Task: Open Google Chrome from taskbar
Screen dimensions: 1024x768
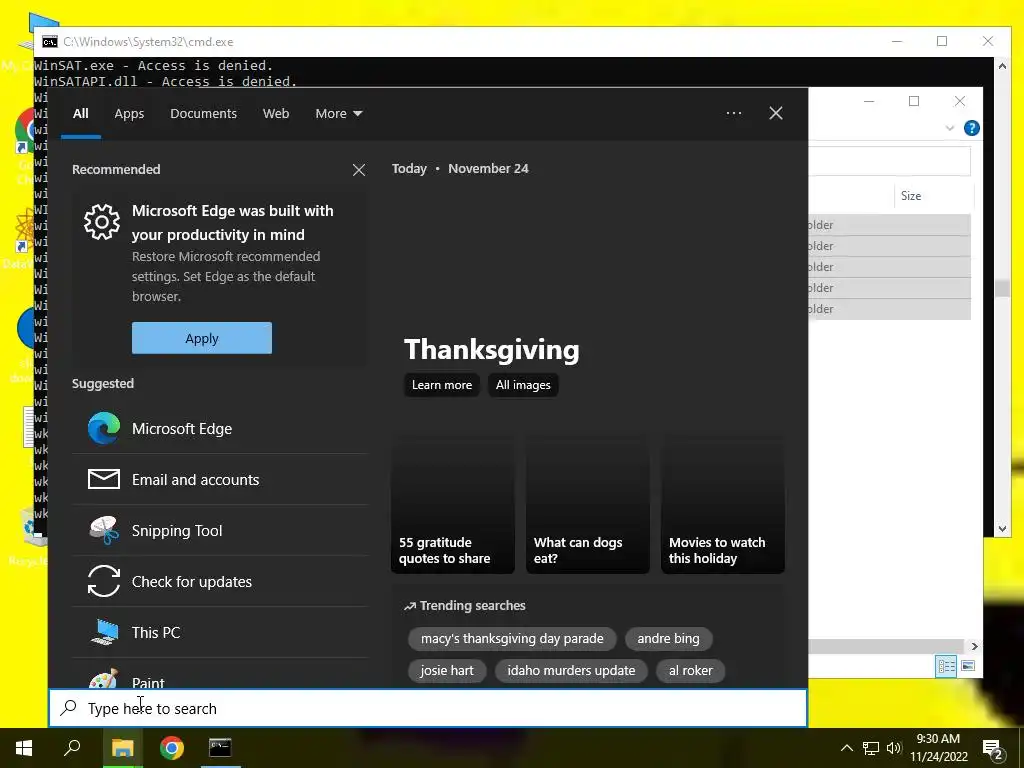Action: [x=172, y=748]
